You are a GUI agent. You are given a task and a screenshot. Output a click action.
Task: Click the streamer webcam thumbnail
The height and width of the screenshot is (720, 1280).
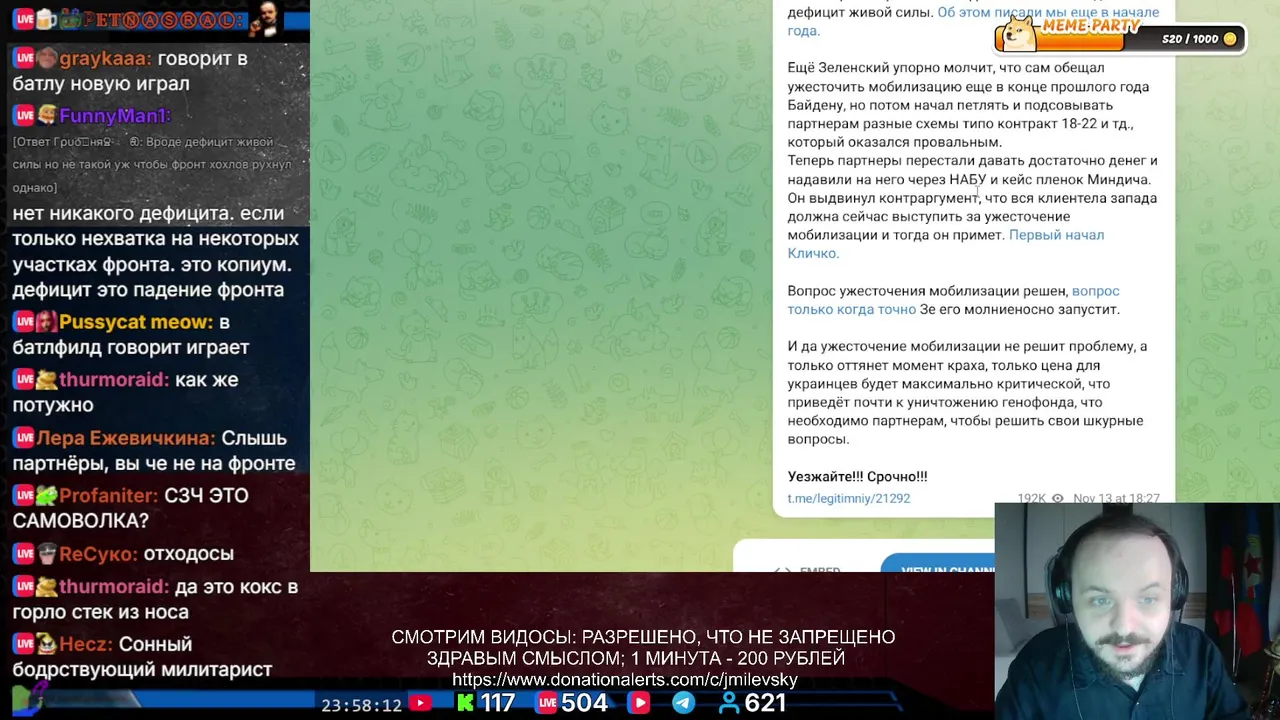pyautogui.click(x=1137, y=611)
